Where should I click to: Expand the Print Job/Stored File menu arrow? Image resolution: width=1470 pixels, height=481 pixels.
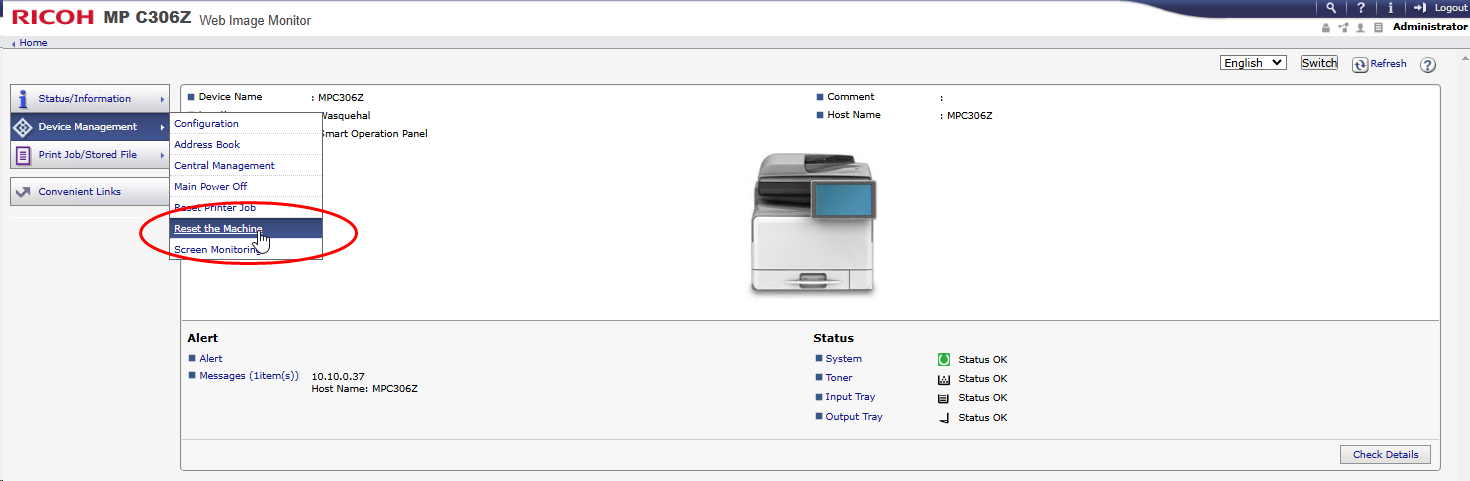(x=162, y=155)
